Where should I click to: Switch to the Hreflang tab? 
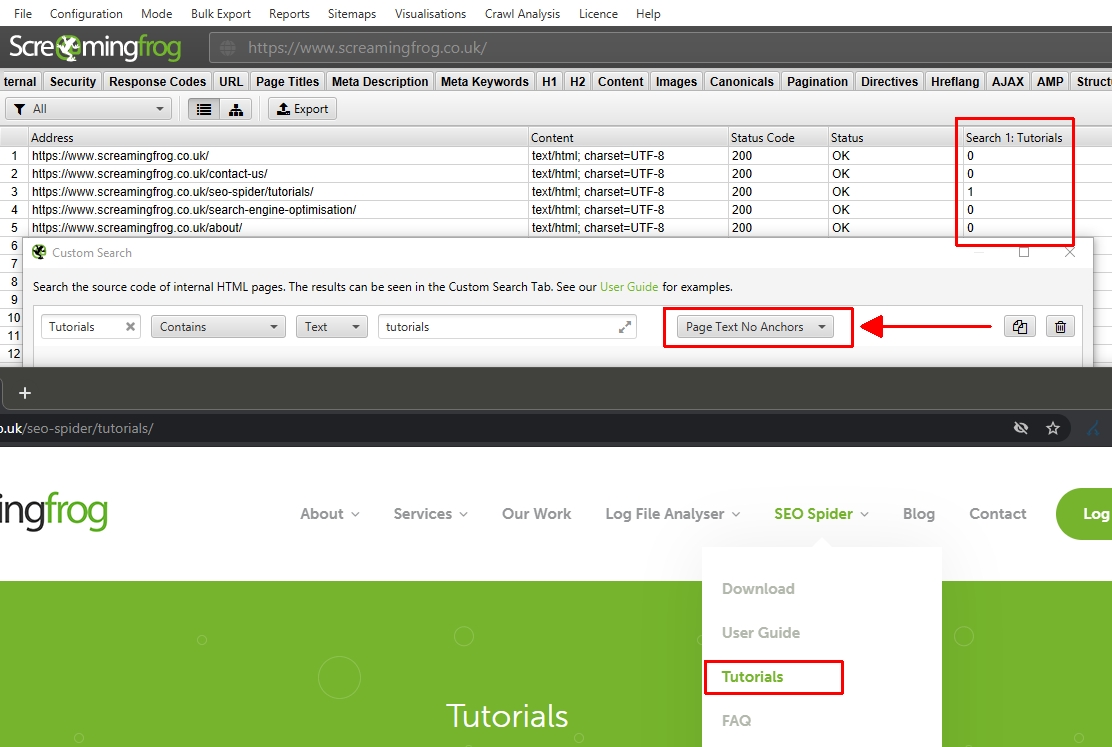tap(955, 82)
